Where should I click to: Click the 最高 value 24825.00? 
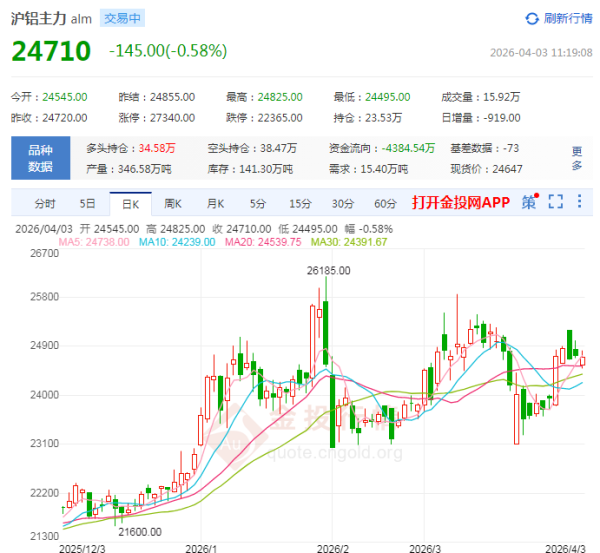pos(280,97)
